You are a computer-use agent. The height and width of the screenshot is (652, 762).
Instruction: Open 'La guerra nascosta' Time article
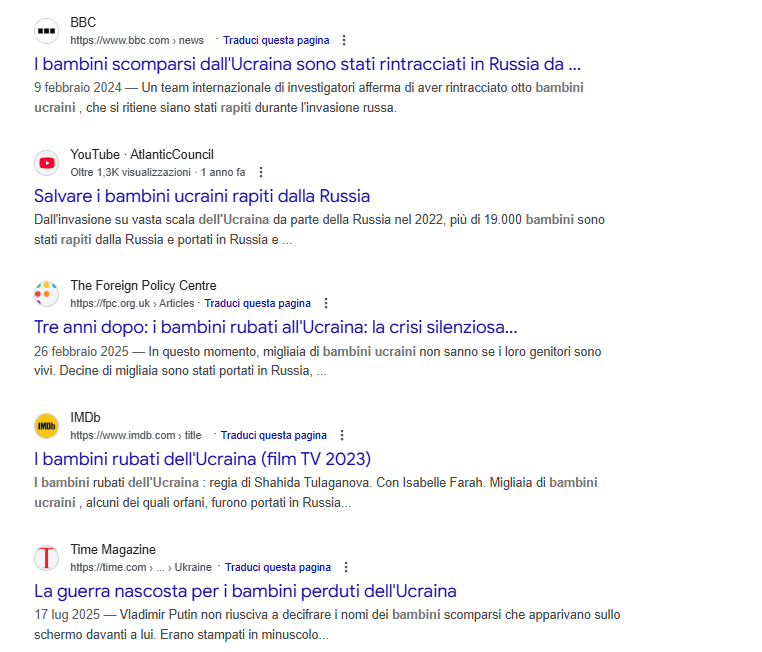tap(245, 591)
